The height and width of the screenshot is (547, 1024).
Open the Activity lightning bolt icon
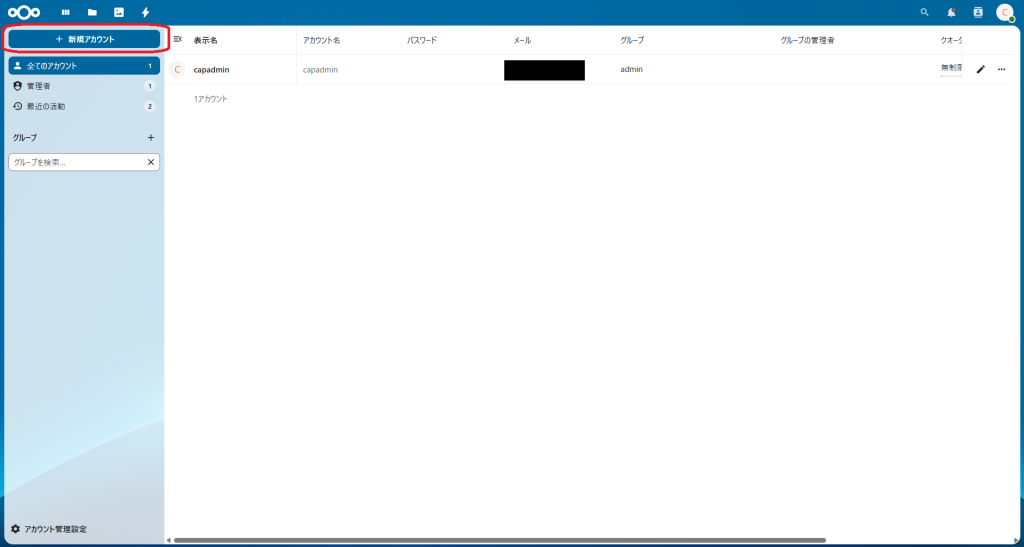(x=145, y=12)
